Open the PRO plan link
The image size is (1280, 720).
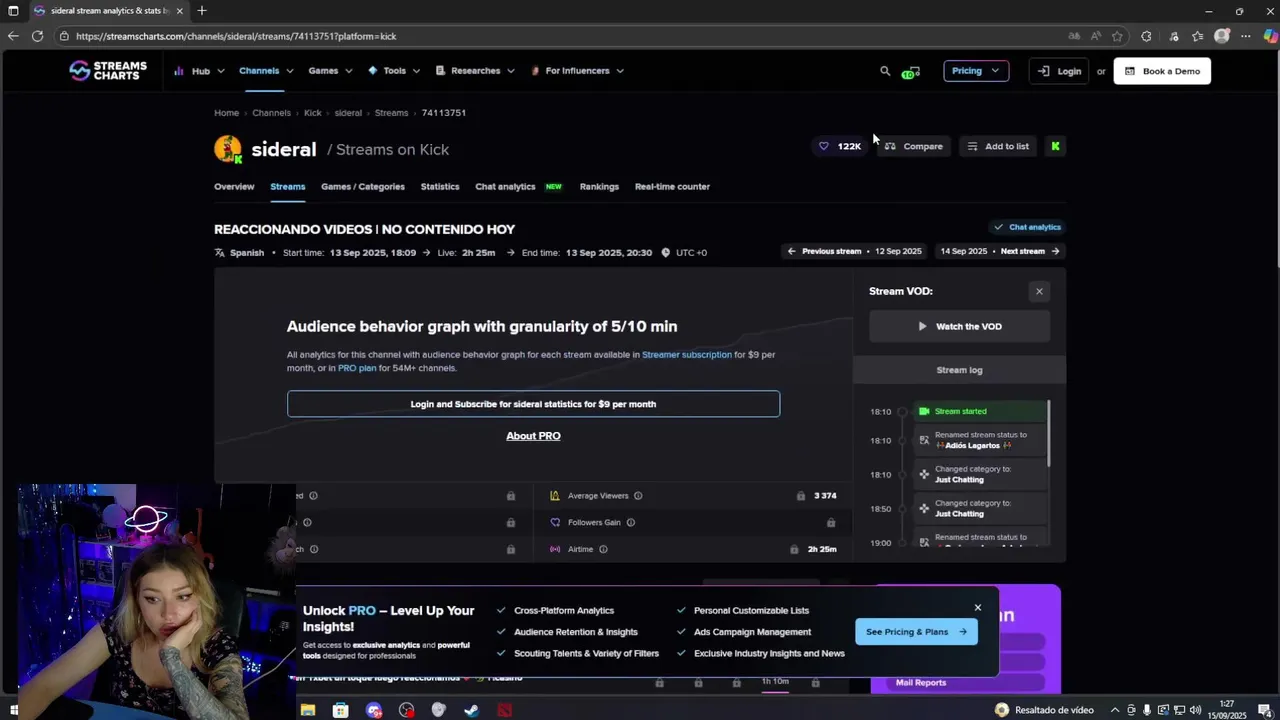[x=357, y=368]
